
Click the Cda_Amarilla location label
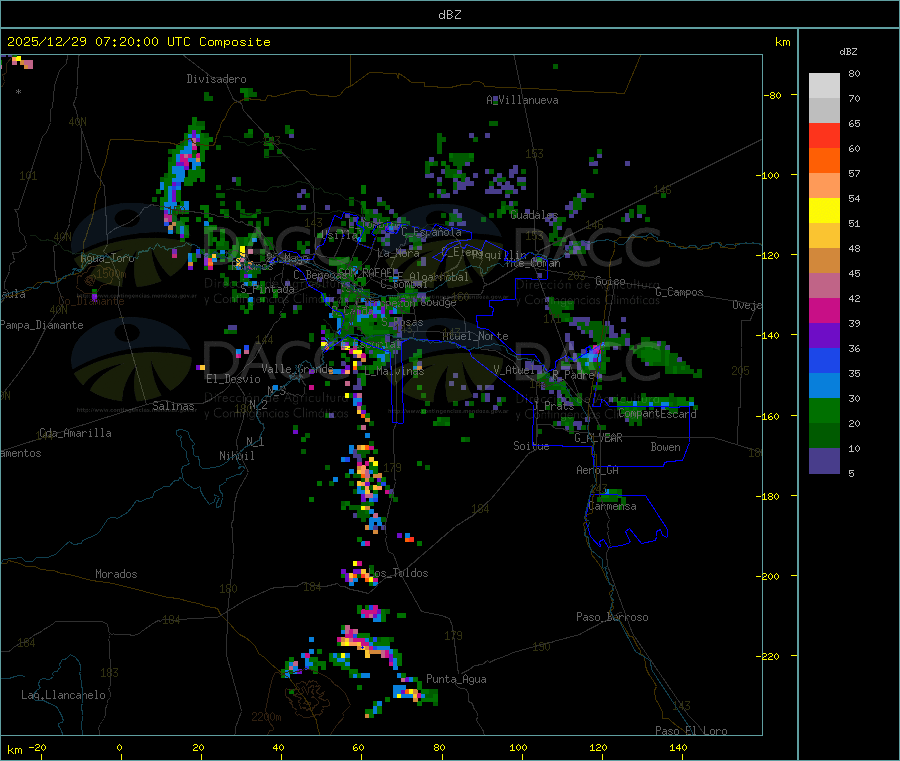tap(75, 433)
